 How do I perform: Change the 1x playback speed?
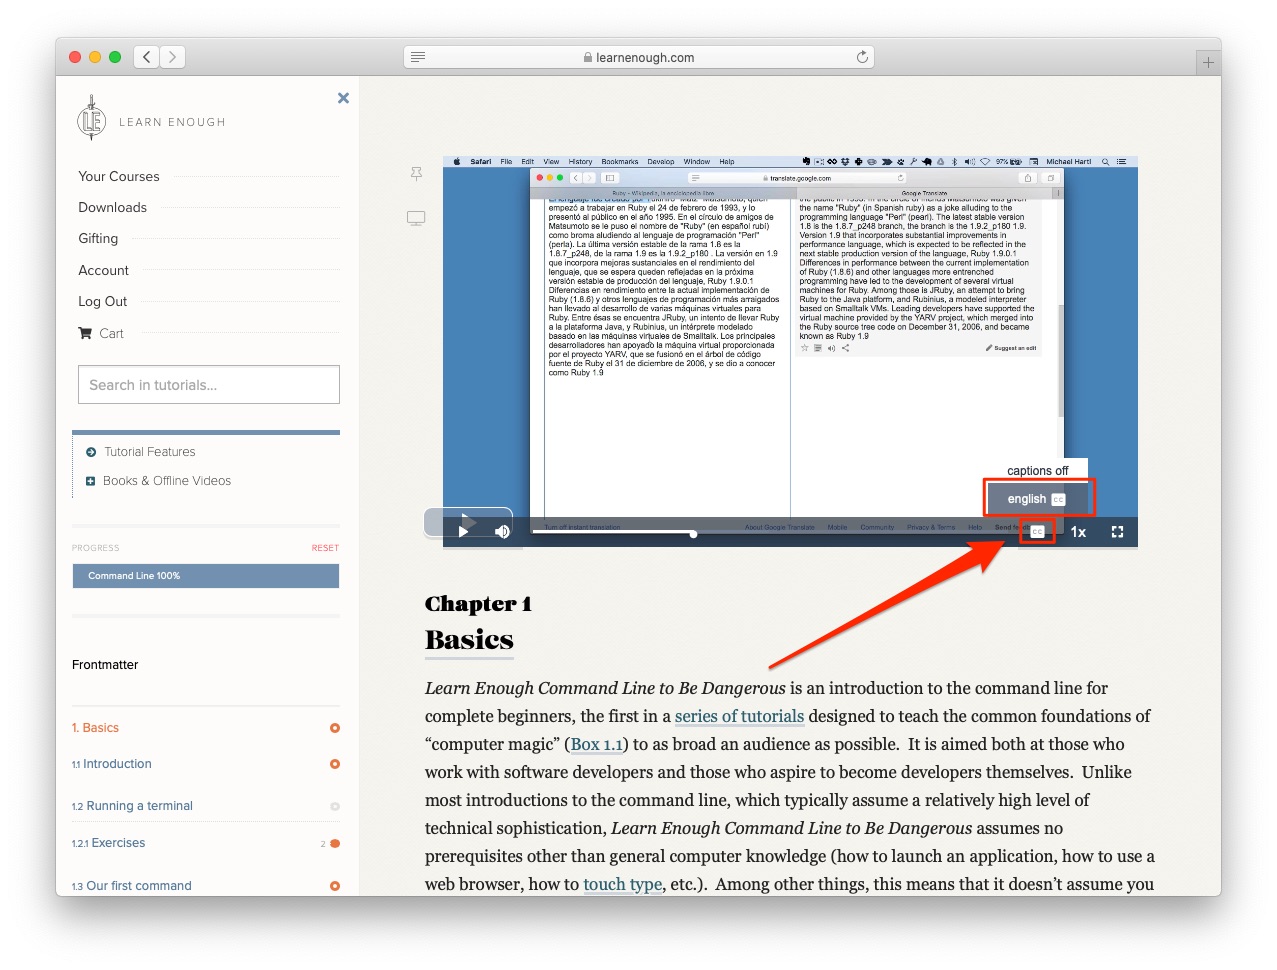(x=1078, y=532)
